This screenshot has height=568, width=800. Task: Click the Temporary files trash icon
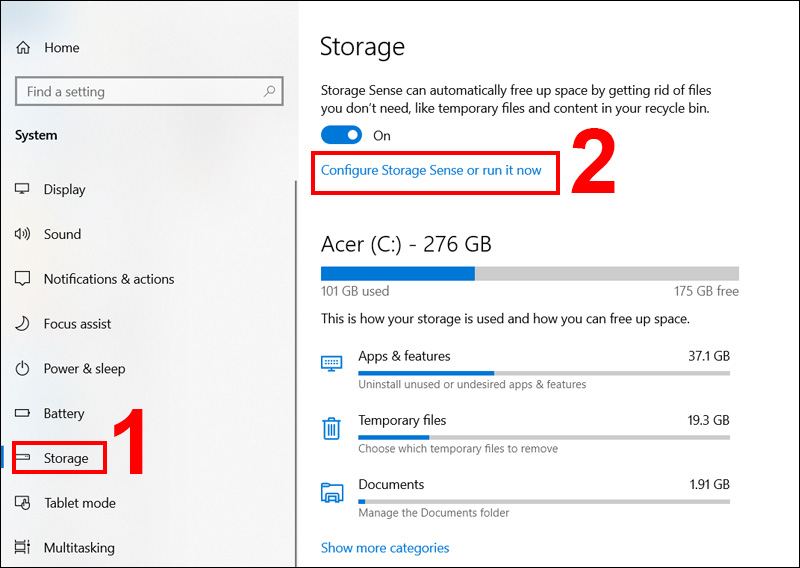coord(332,429)
